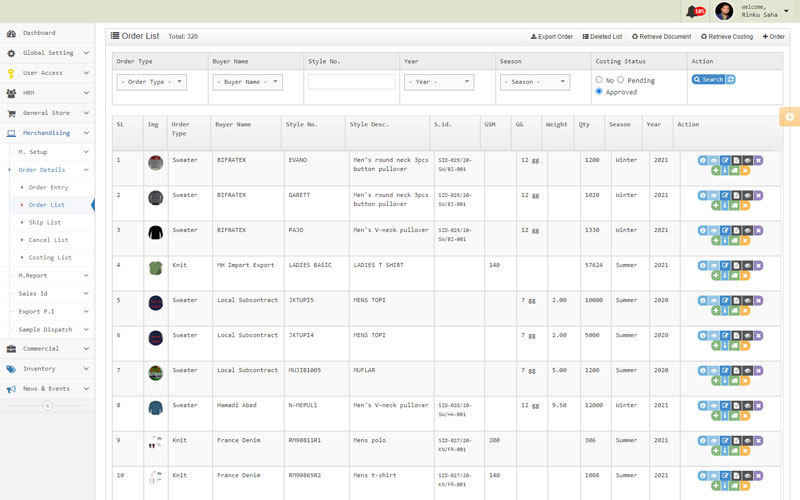Open user menu arrow beside Rinku Saha
Viewport: 800px width, 500px height.
coord(786,11)
